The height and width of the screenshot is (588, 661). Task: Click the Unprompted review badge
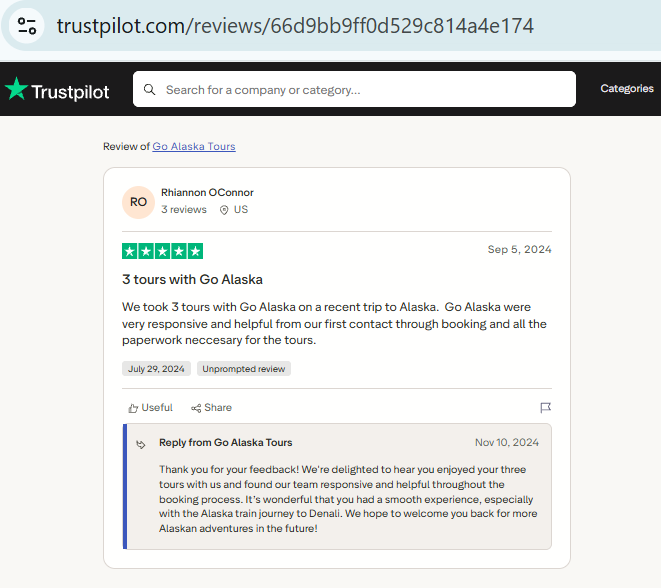click(x=244, y=369)
